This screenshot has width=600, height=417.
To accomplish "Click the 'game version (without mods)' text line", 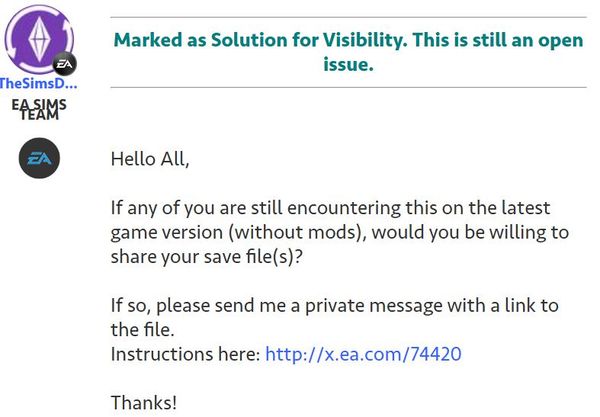I will [x=340, y=233].
